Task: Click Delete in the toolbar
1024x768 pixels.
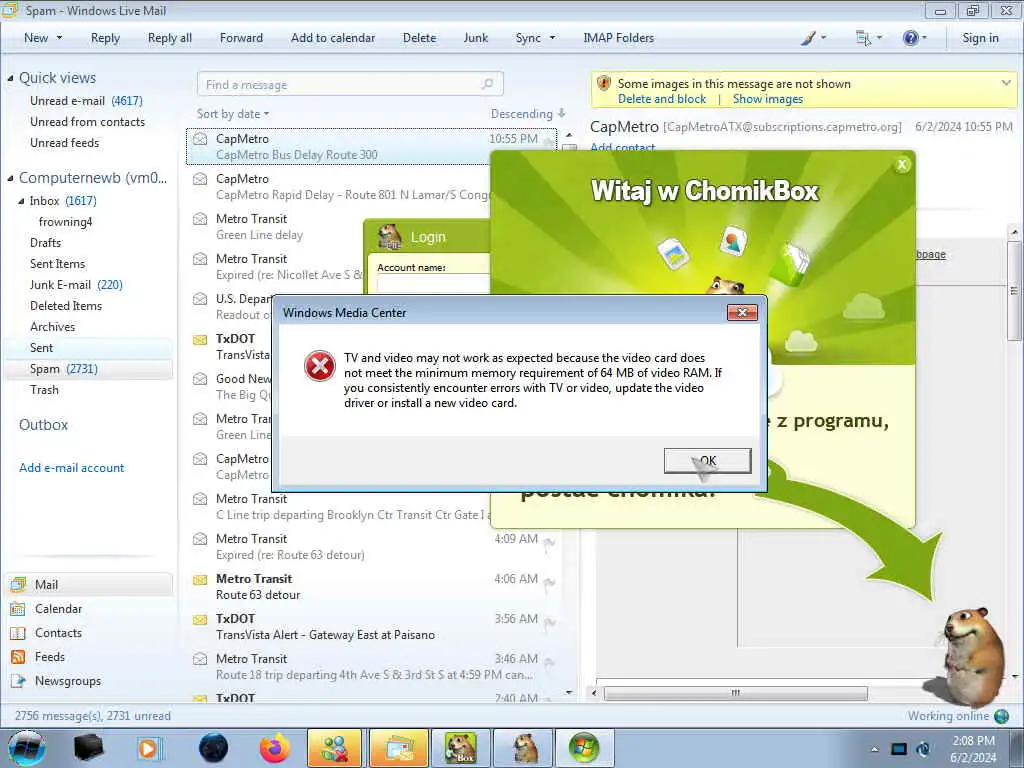Action: (x=419, y=38)
